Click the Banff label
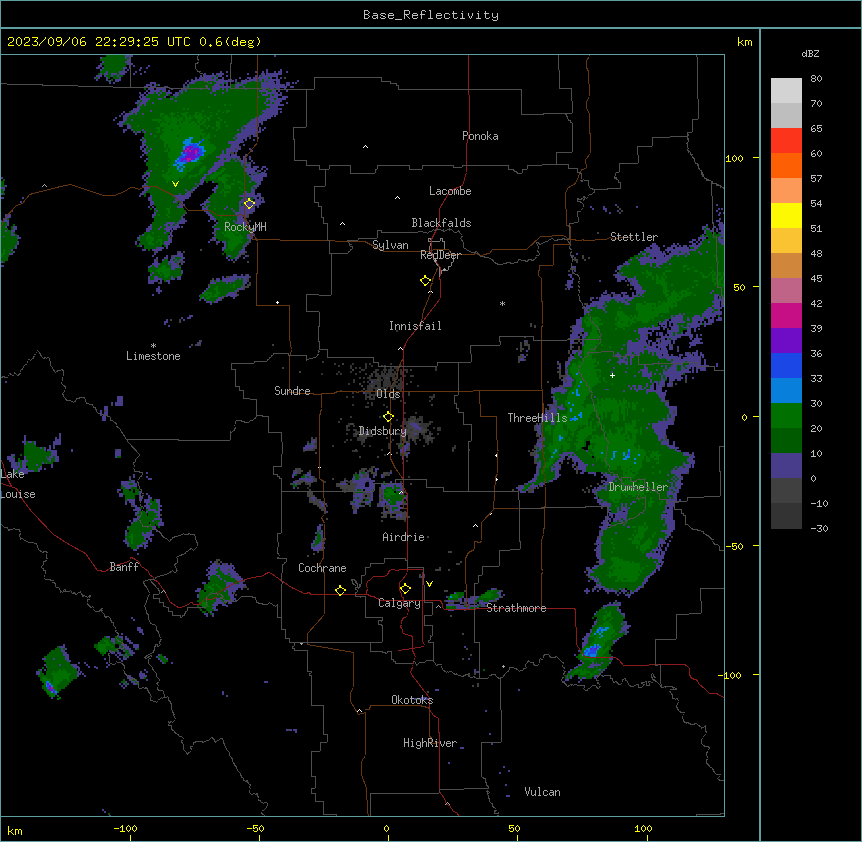 tap(124, 567)
